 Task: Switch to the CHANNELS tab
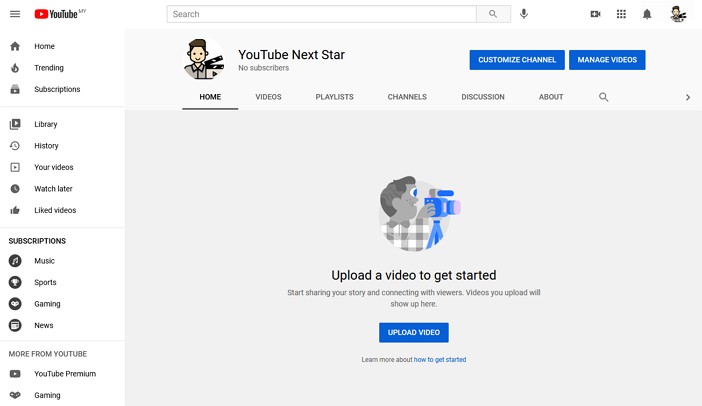click(407, 97)
